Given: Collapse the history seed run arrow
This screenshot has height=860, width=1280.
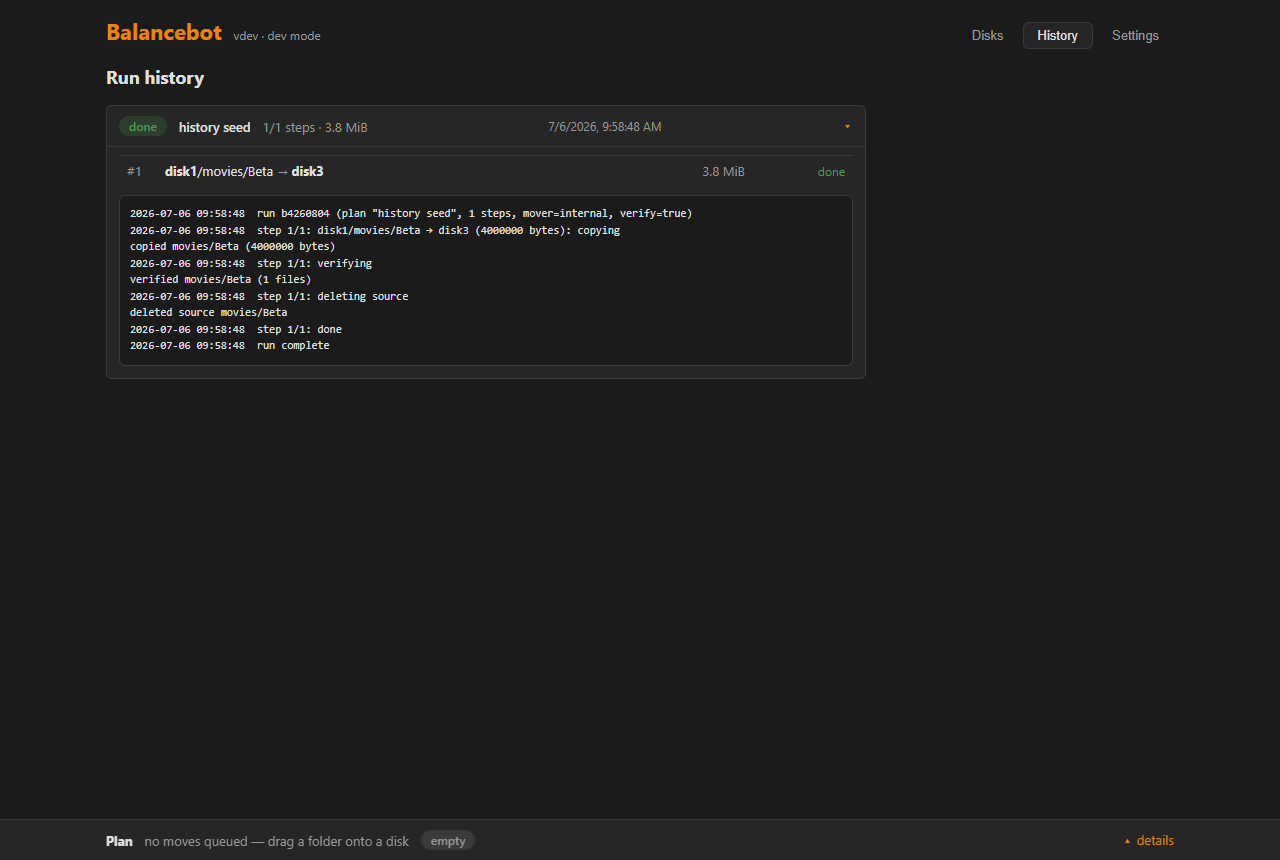Looking at the screenshot, I should coord(847,127).
